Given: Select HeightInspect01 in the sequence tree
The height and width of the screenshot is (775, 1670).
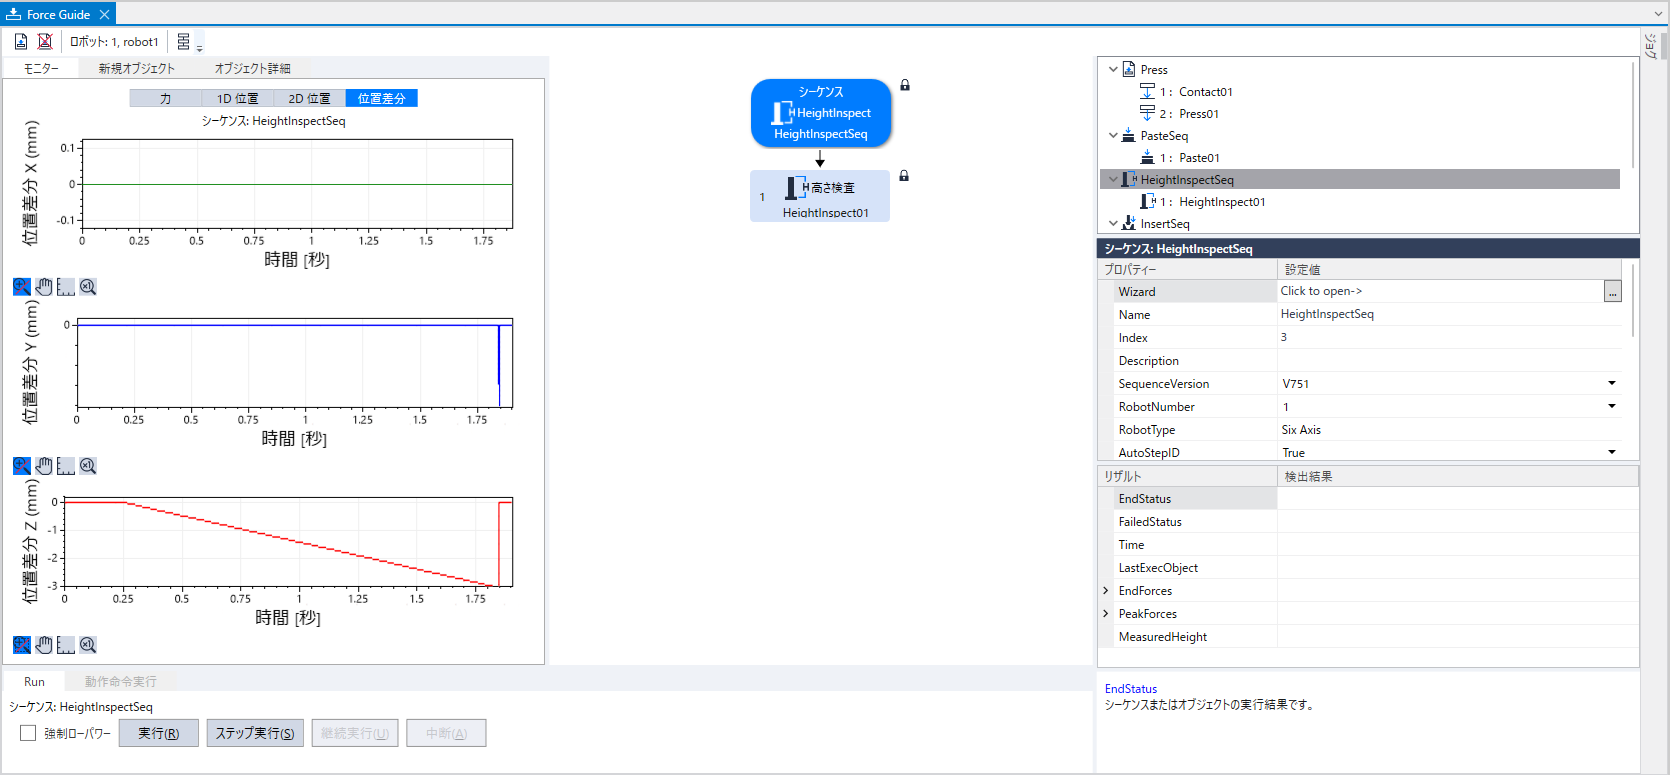Looking at the screenshot, I should pos(1221,202).
